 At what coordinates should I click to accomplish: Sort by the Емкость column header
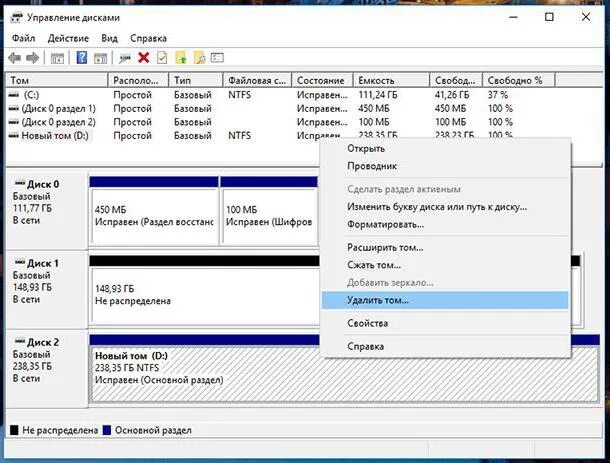point(391,81)
